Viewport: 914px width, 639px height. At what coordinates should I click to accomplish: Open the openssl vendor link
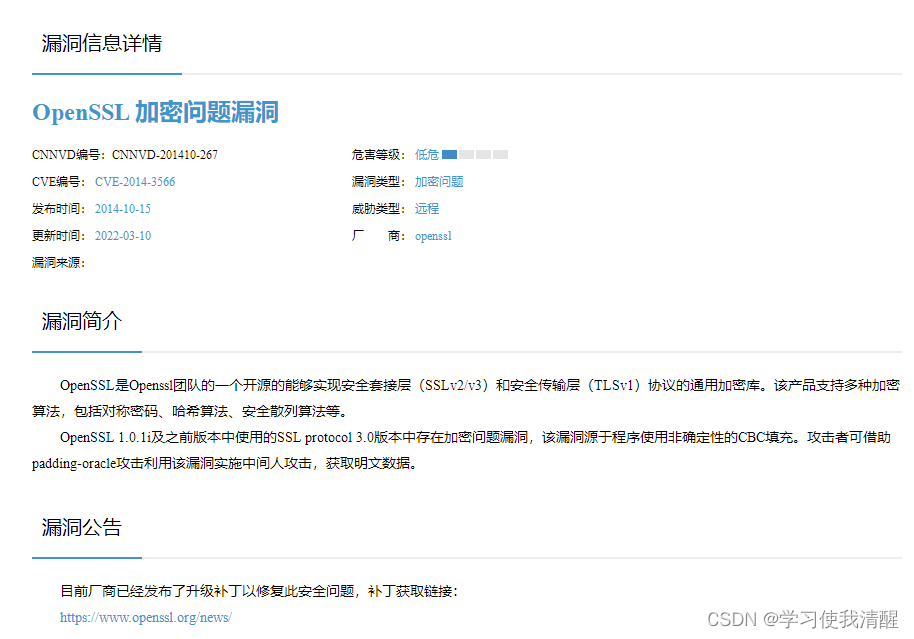433,236
